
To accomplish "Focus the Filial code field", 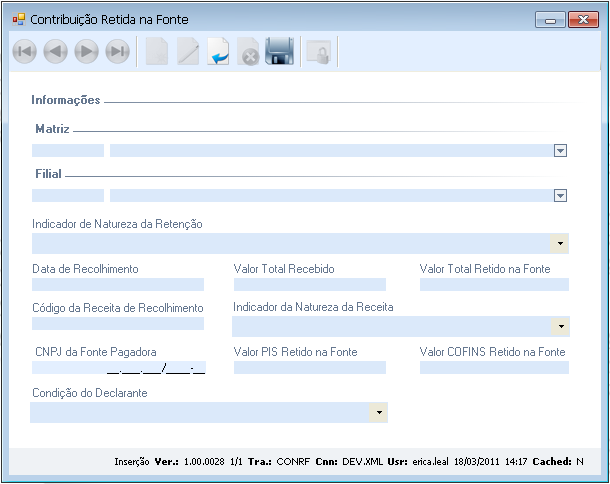I will point(68,196).
